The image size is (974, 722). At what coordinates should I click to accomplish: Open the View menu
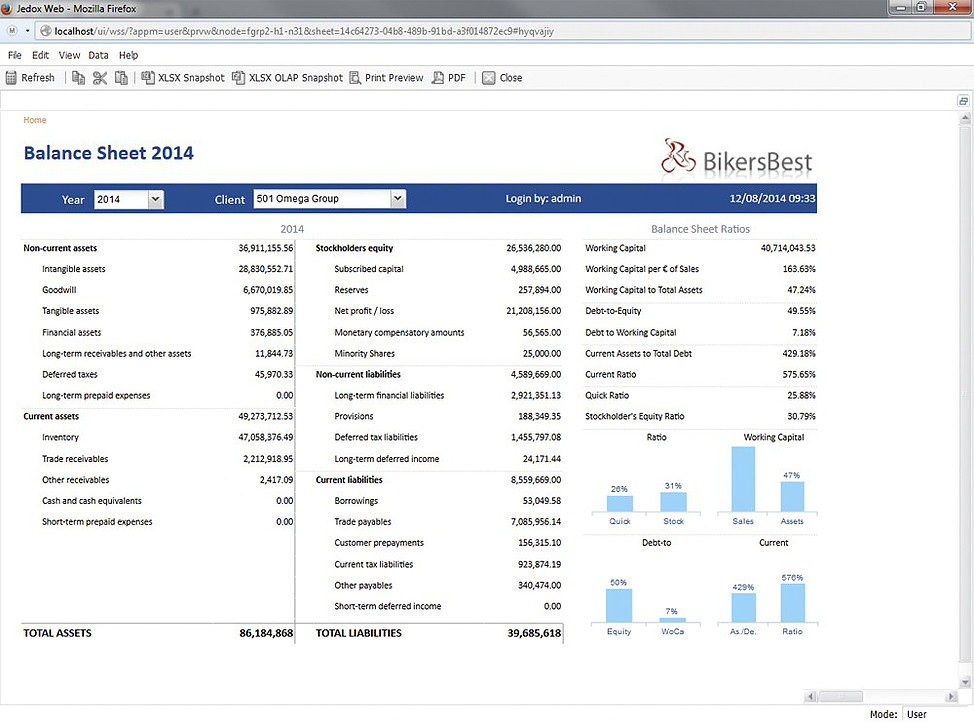pyautogui.click(x=69, y=56)
